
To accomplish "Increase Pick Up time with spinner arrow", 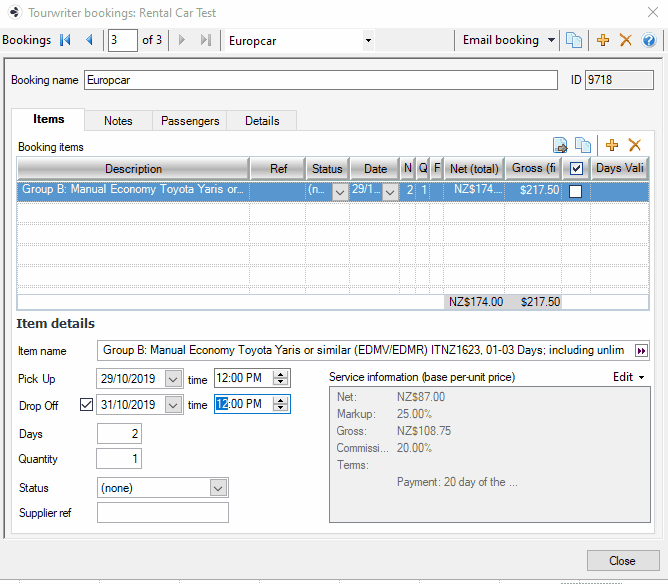I will [x=281, y=375].
